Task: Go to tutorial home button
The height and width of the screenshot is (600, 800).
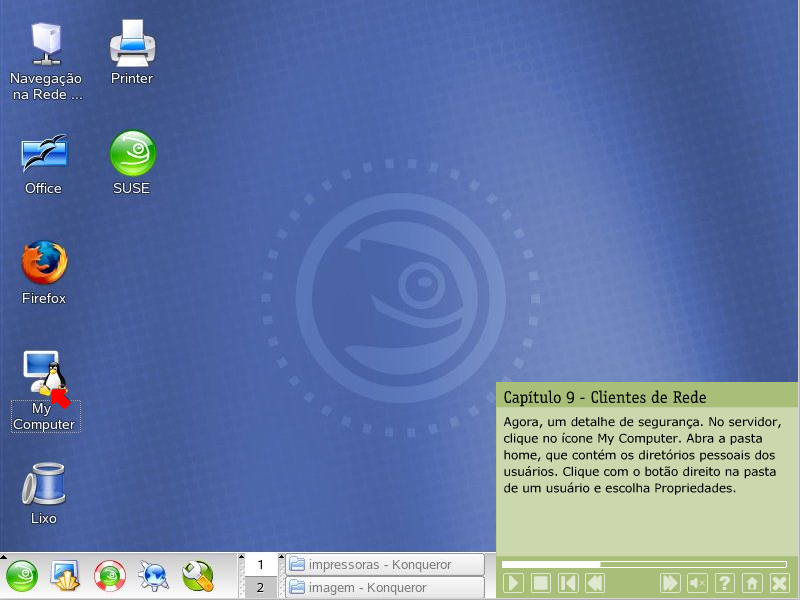Action: (752, 583)
